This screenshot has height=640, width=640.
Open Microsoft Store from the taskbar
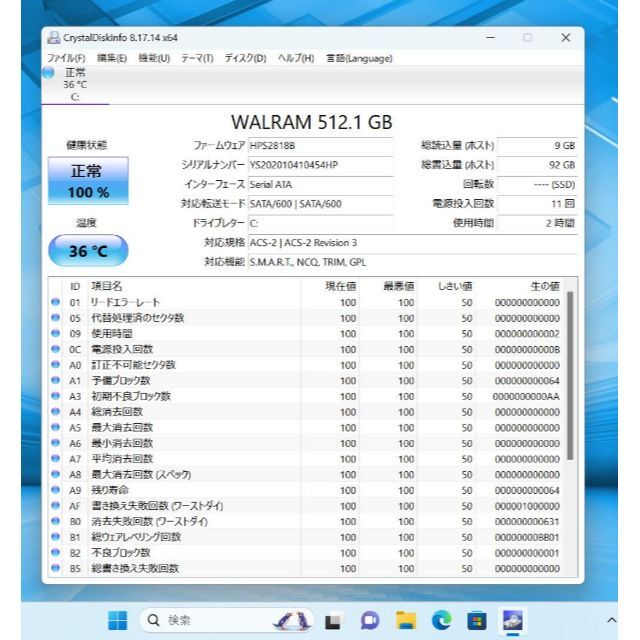click(x=477, y=621)
